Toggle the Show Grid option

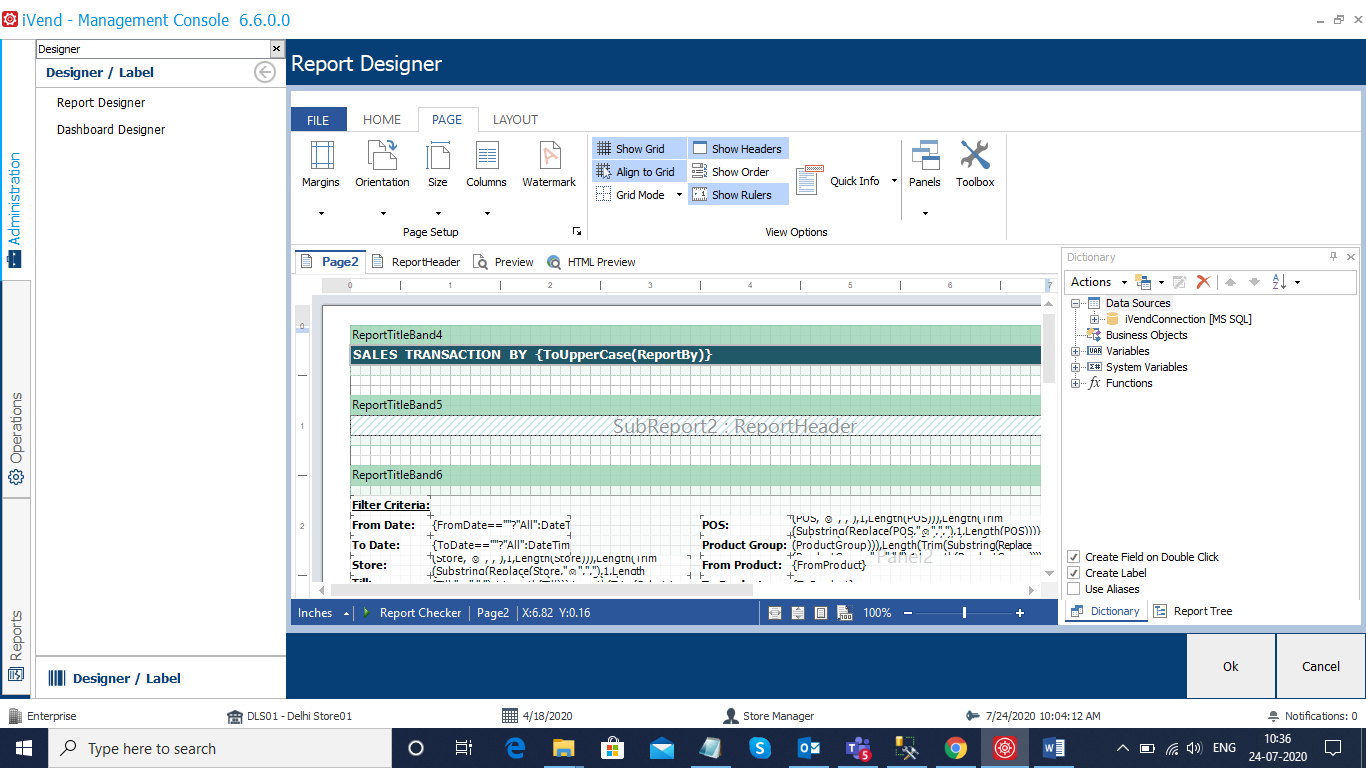coord(639,149)
